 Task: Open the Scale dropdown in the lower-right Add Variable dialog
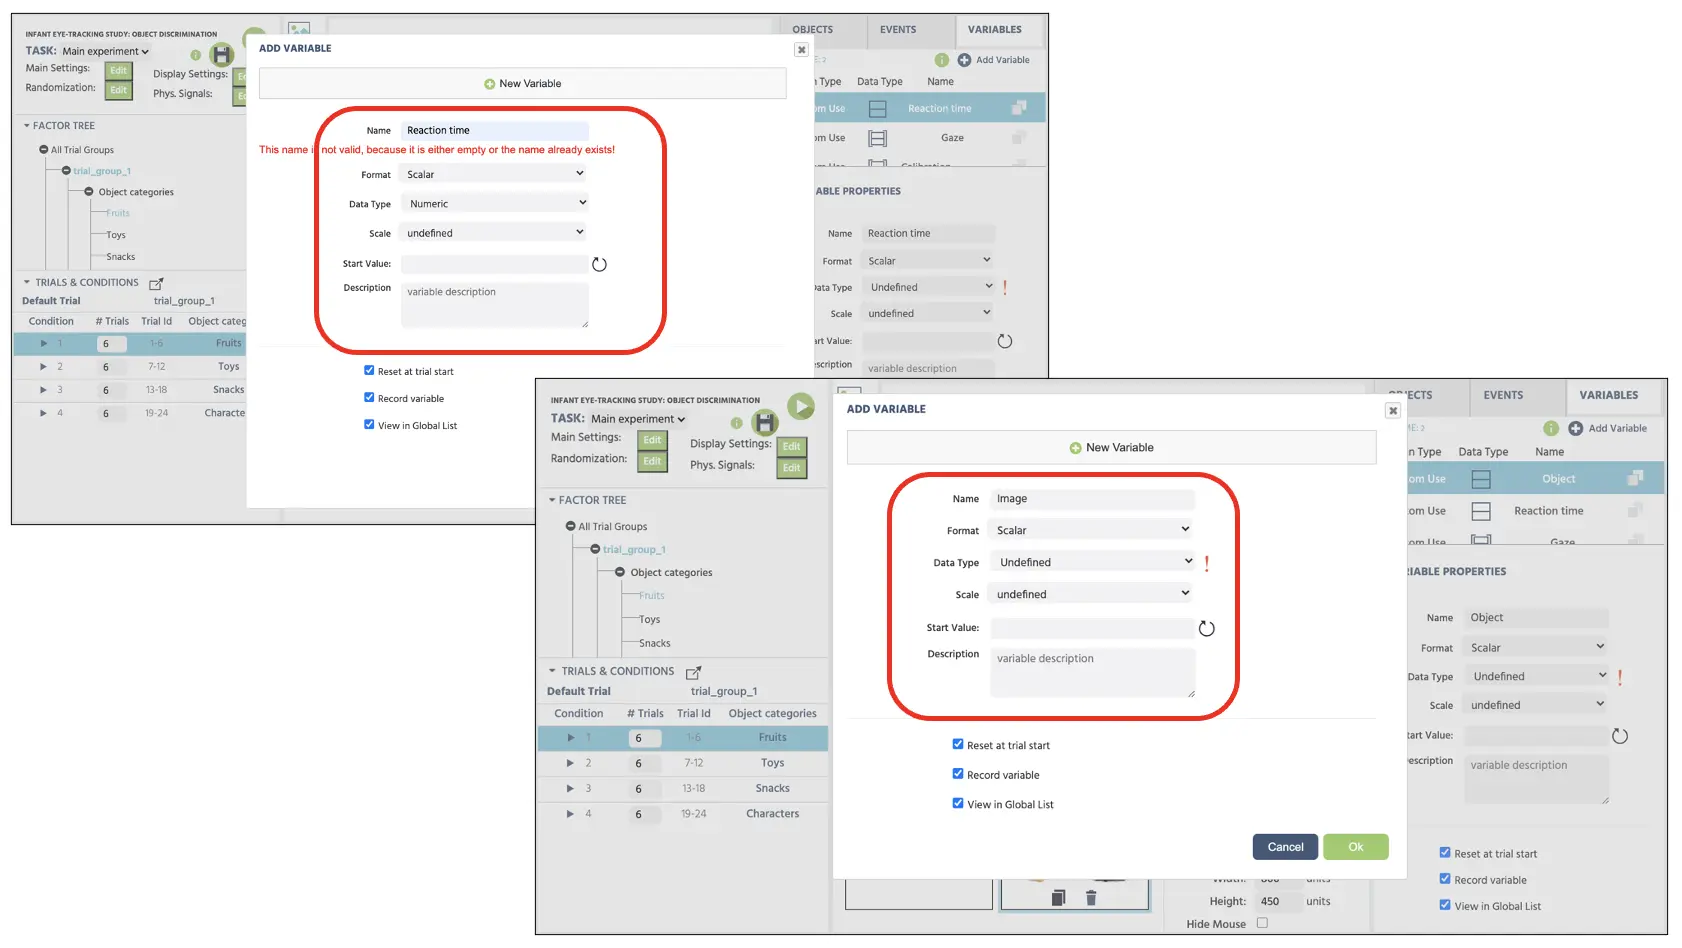point(1092,594)
